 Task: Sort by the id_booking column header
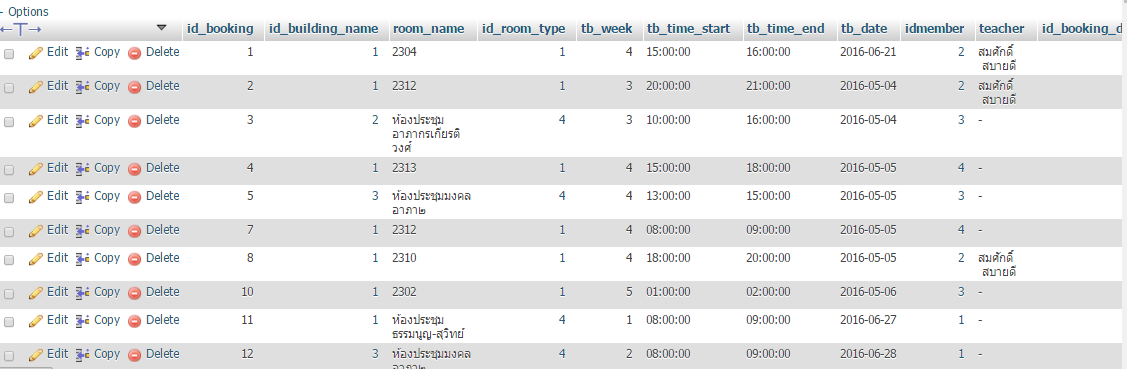[x=220, y=29]
